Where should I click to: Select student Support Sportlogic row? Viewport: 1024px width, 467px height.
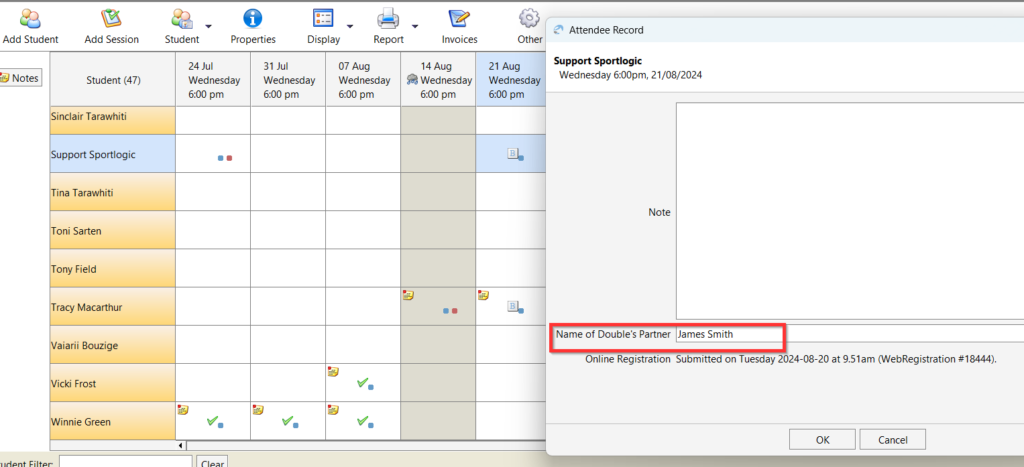[113, 154]
